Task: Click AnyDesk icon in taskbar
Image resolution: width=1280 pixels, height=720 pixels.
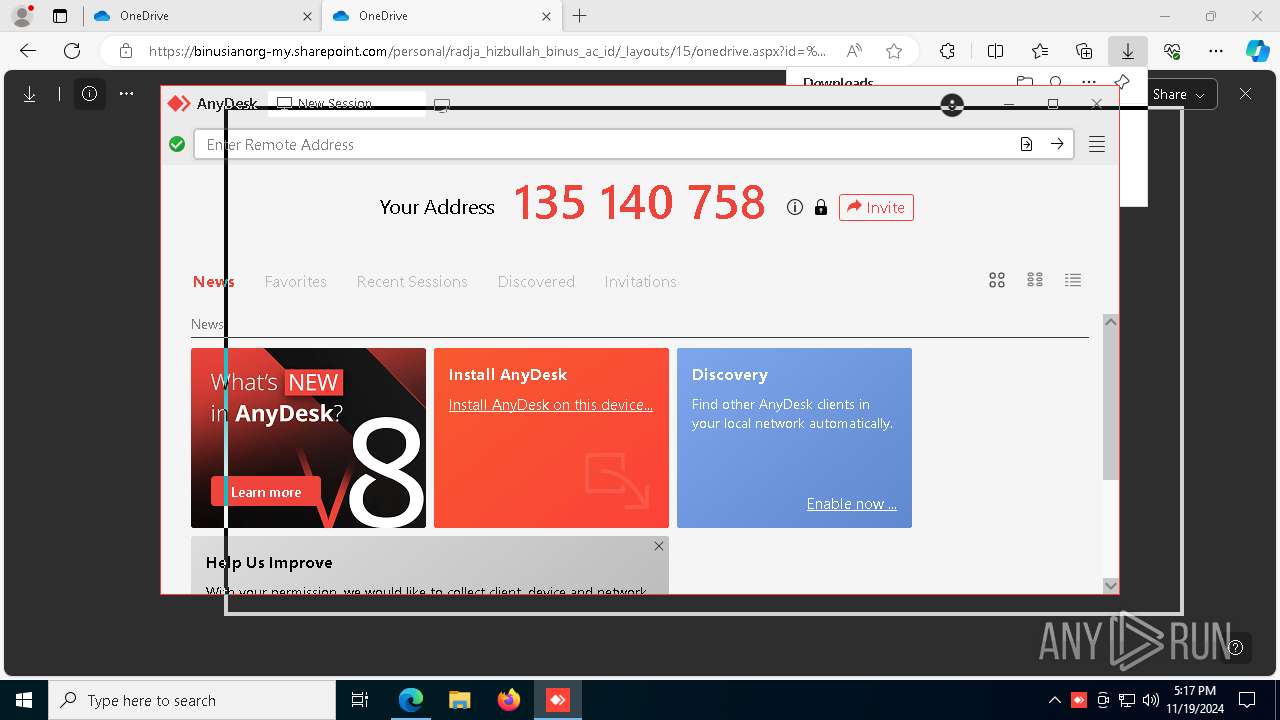Action: [x=558, y=700]
